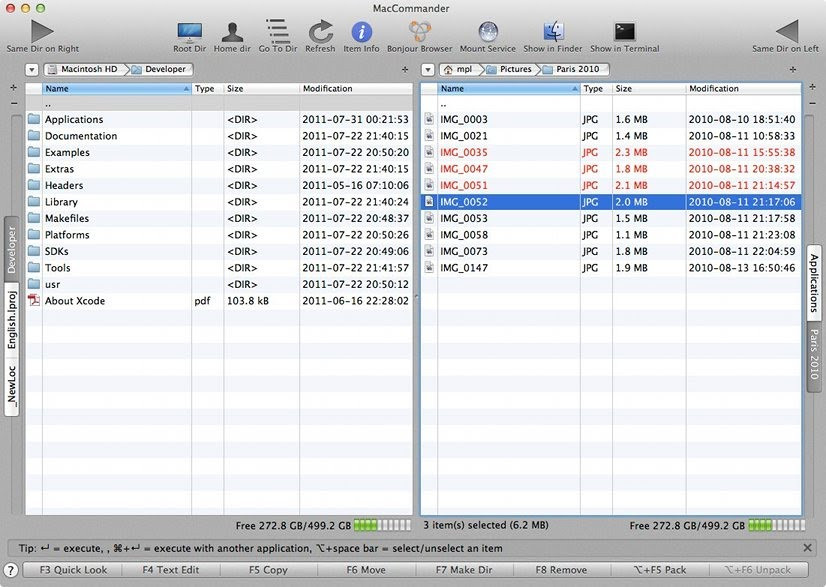The height and width of the screenshot is (587, 826).
Task: Click the IMG_0147 file icon
Action: [x=429, y=268]
